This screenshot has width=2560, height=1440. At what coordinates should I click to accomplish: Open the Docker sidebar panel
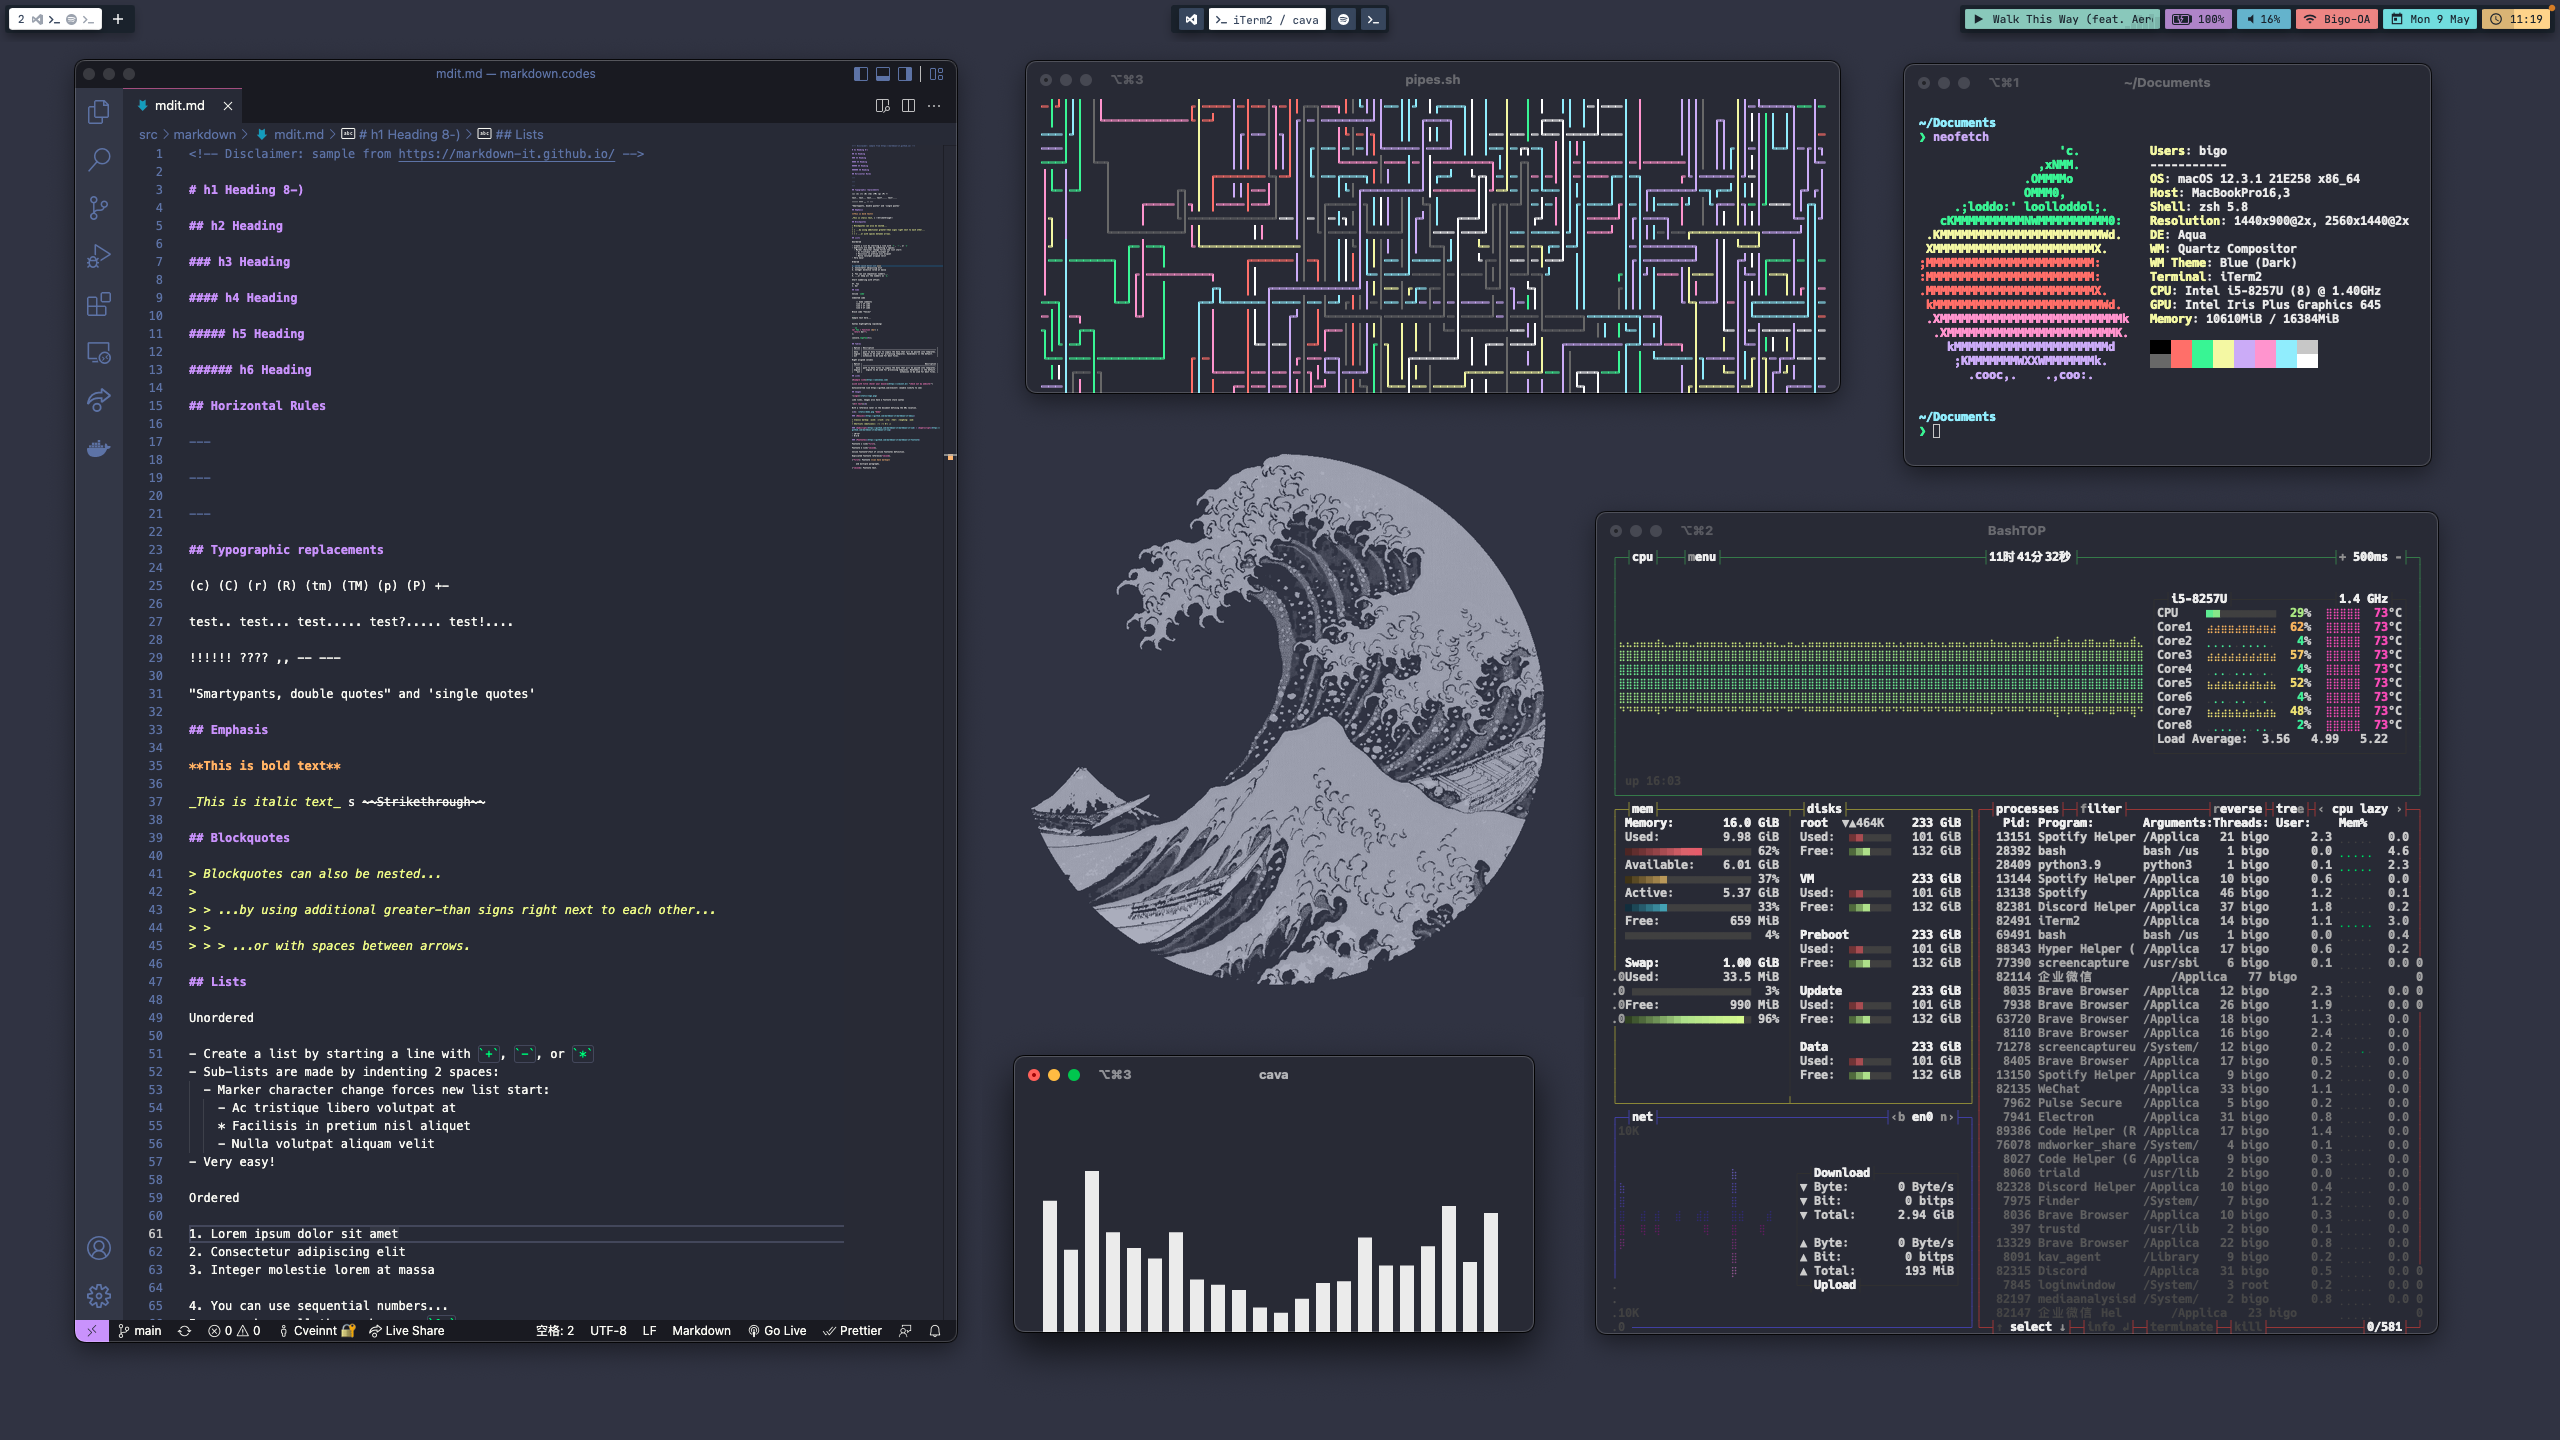[x=98, y=448]
